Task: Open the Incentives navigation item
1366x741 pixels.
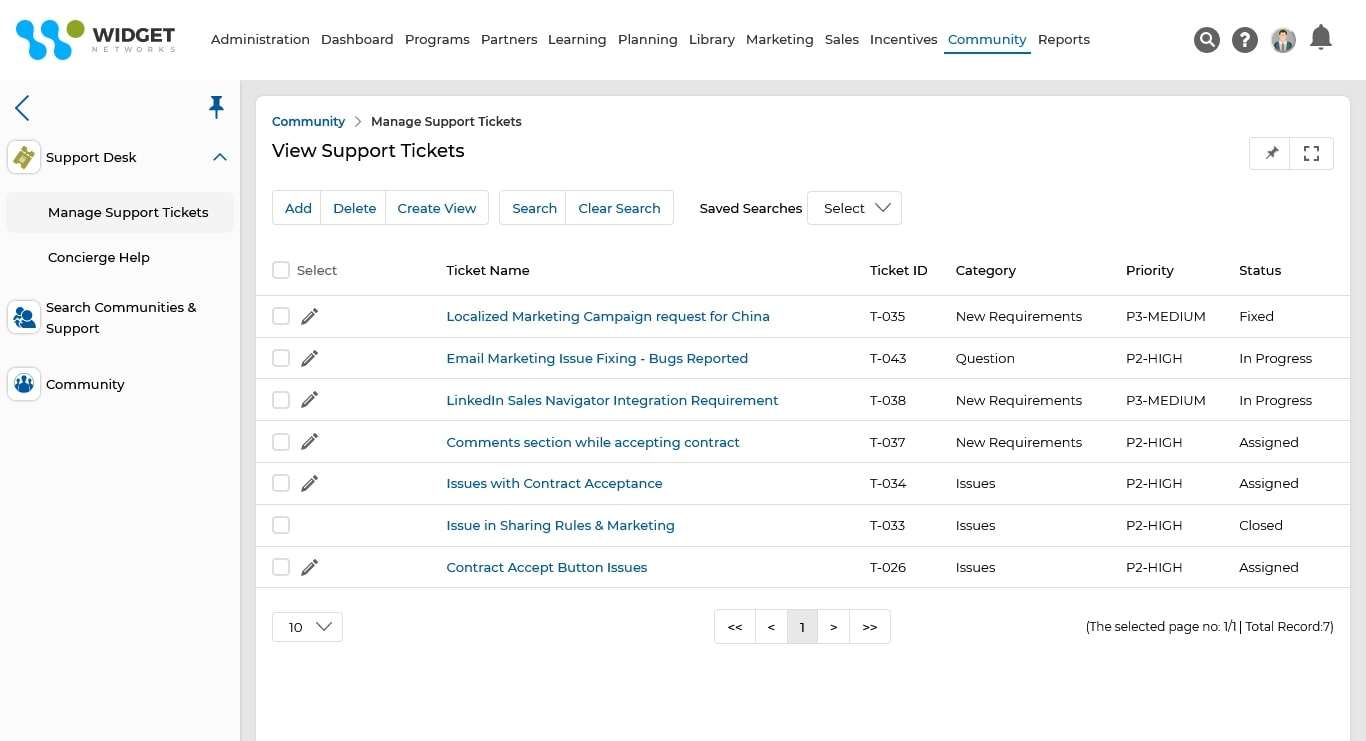Action: [x=903, y=39]
